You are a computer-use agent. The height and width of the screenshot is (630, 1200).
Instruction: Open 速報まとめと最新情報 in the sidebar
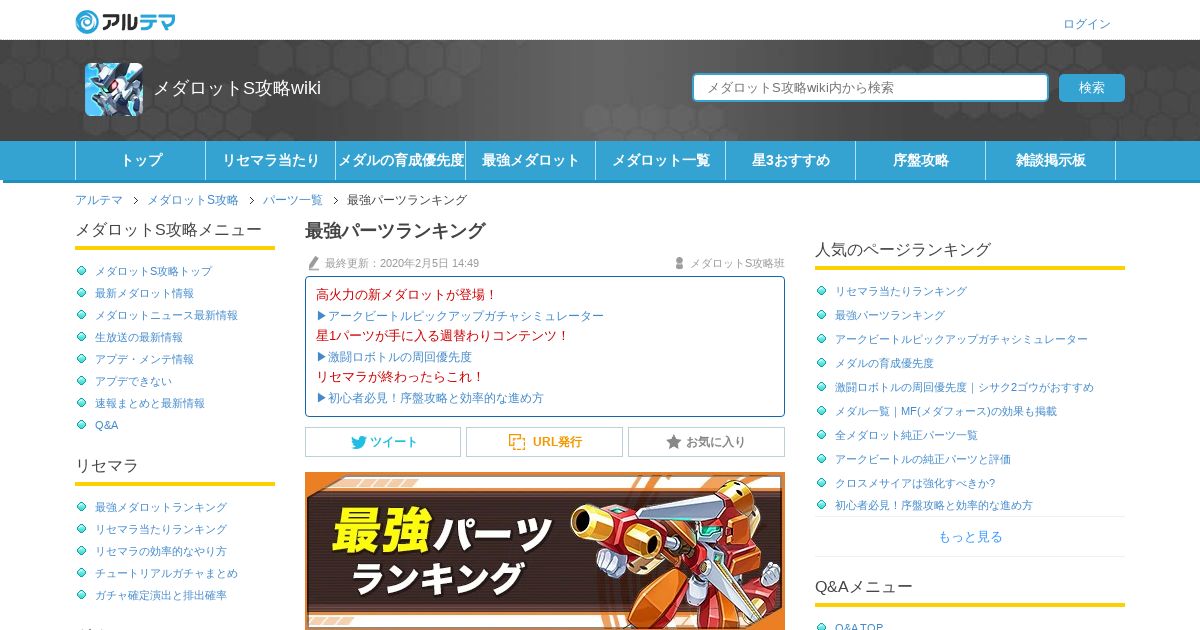[150, 403]
